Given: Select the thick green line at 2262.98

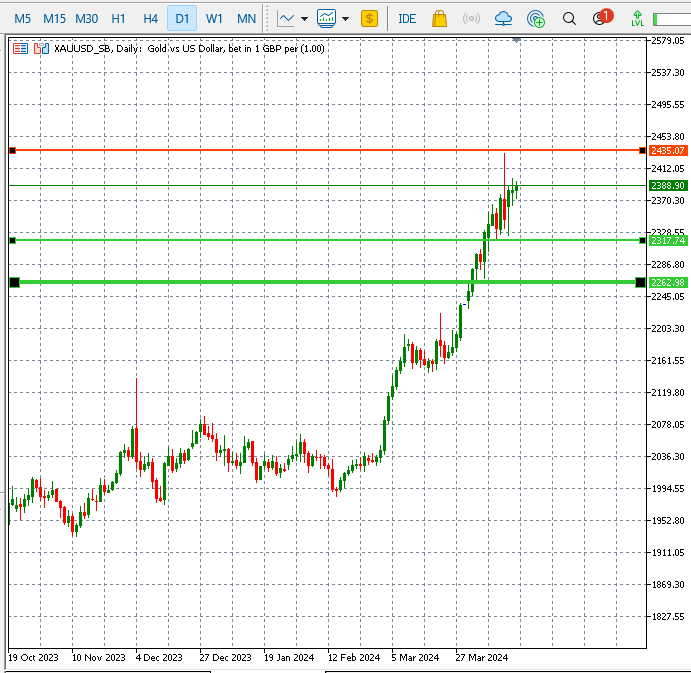Looking at the screenshot, I should pyautogui.click(x=300, y=282).
